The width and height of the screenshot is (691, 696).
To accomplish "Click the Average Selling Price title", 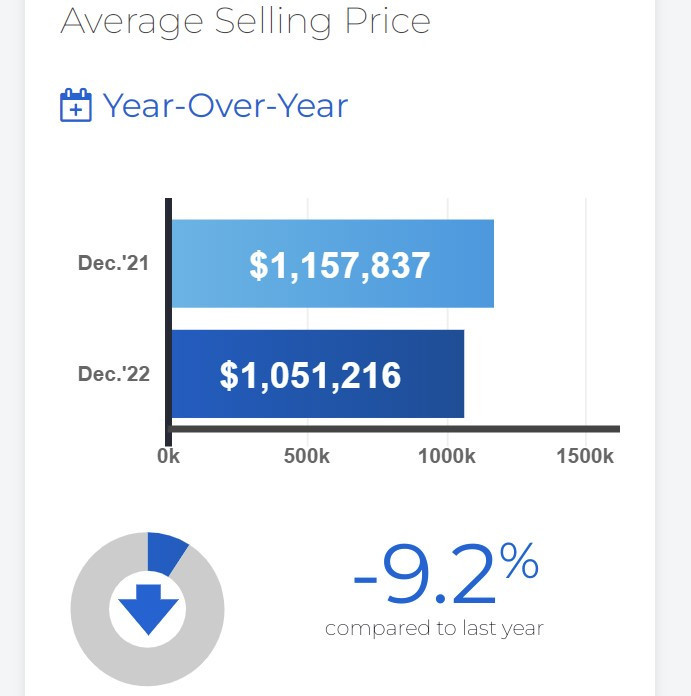I will coord(245,20).
